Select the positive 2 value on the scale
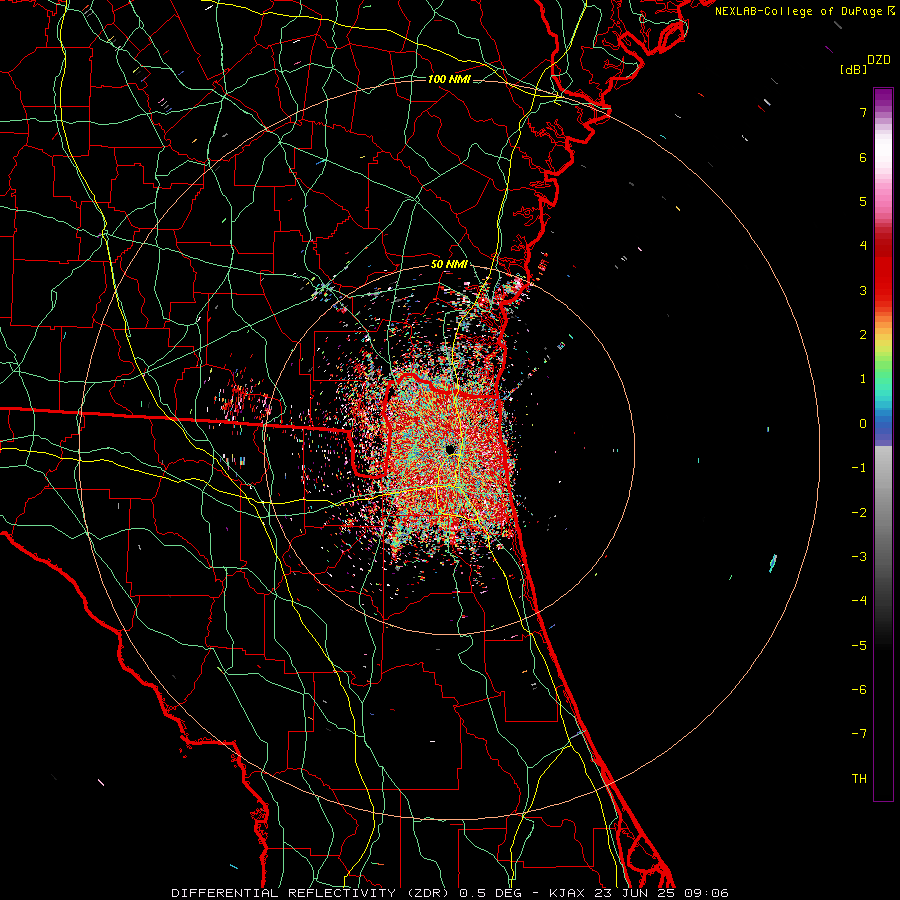900x900 pixels. click(x=863, y=335)
